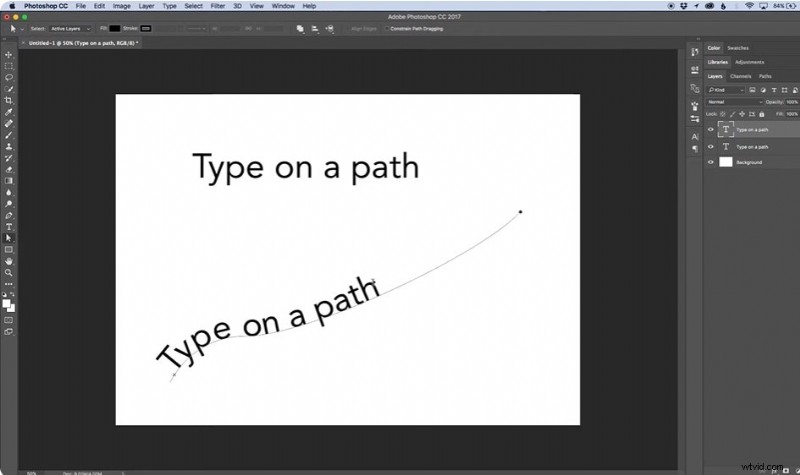800x475 pixels.
Task: Change screen mode icon at toolbar bottom
Action: click(9, 332)
